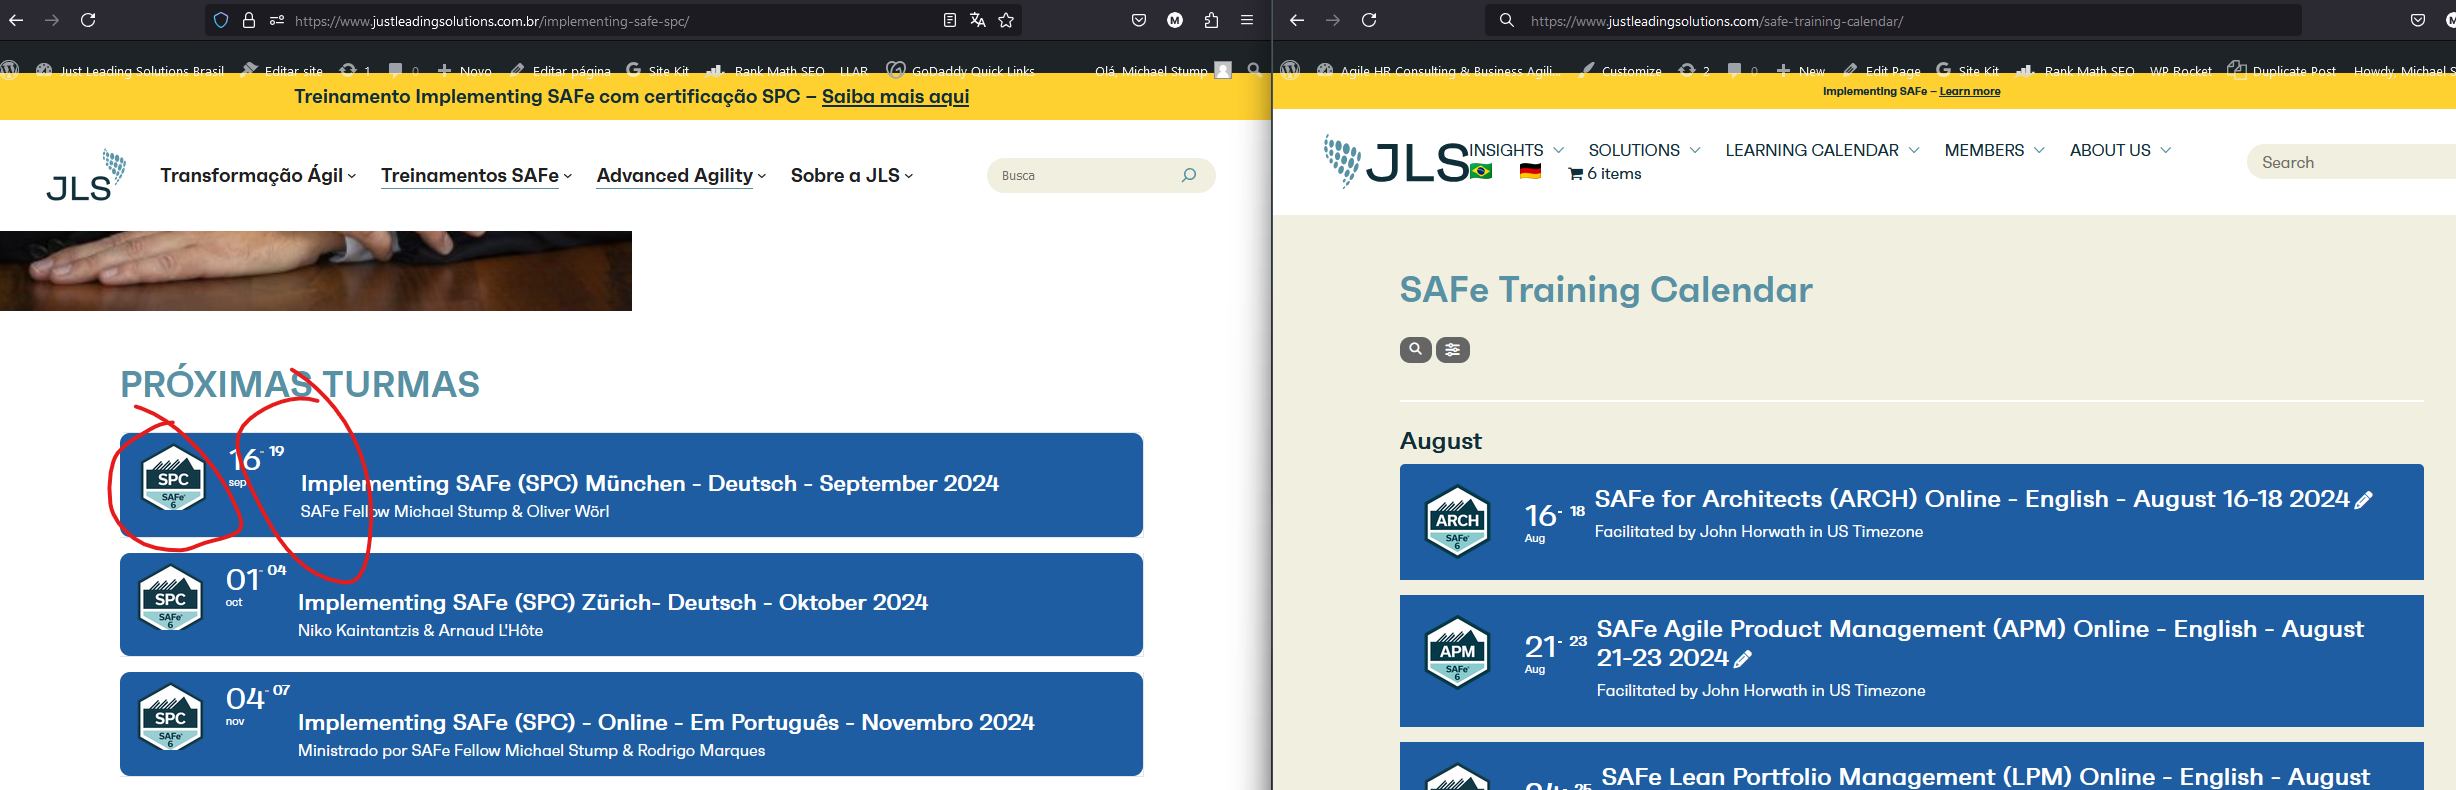Click the JLS logo on the calendar site

click(x=1396, y=161)
